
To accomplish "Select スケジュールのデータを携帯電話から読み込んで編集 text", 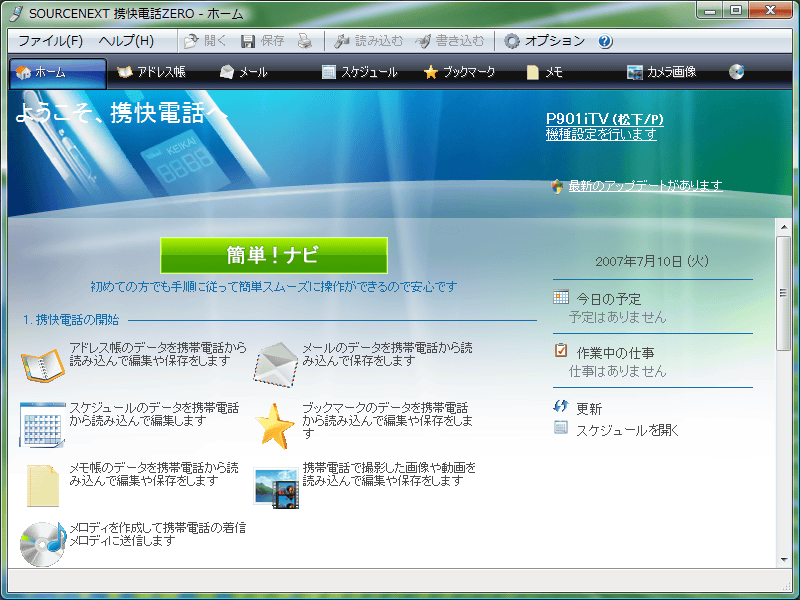I will [x=154, y=414].
